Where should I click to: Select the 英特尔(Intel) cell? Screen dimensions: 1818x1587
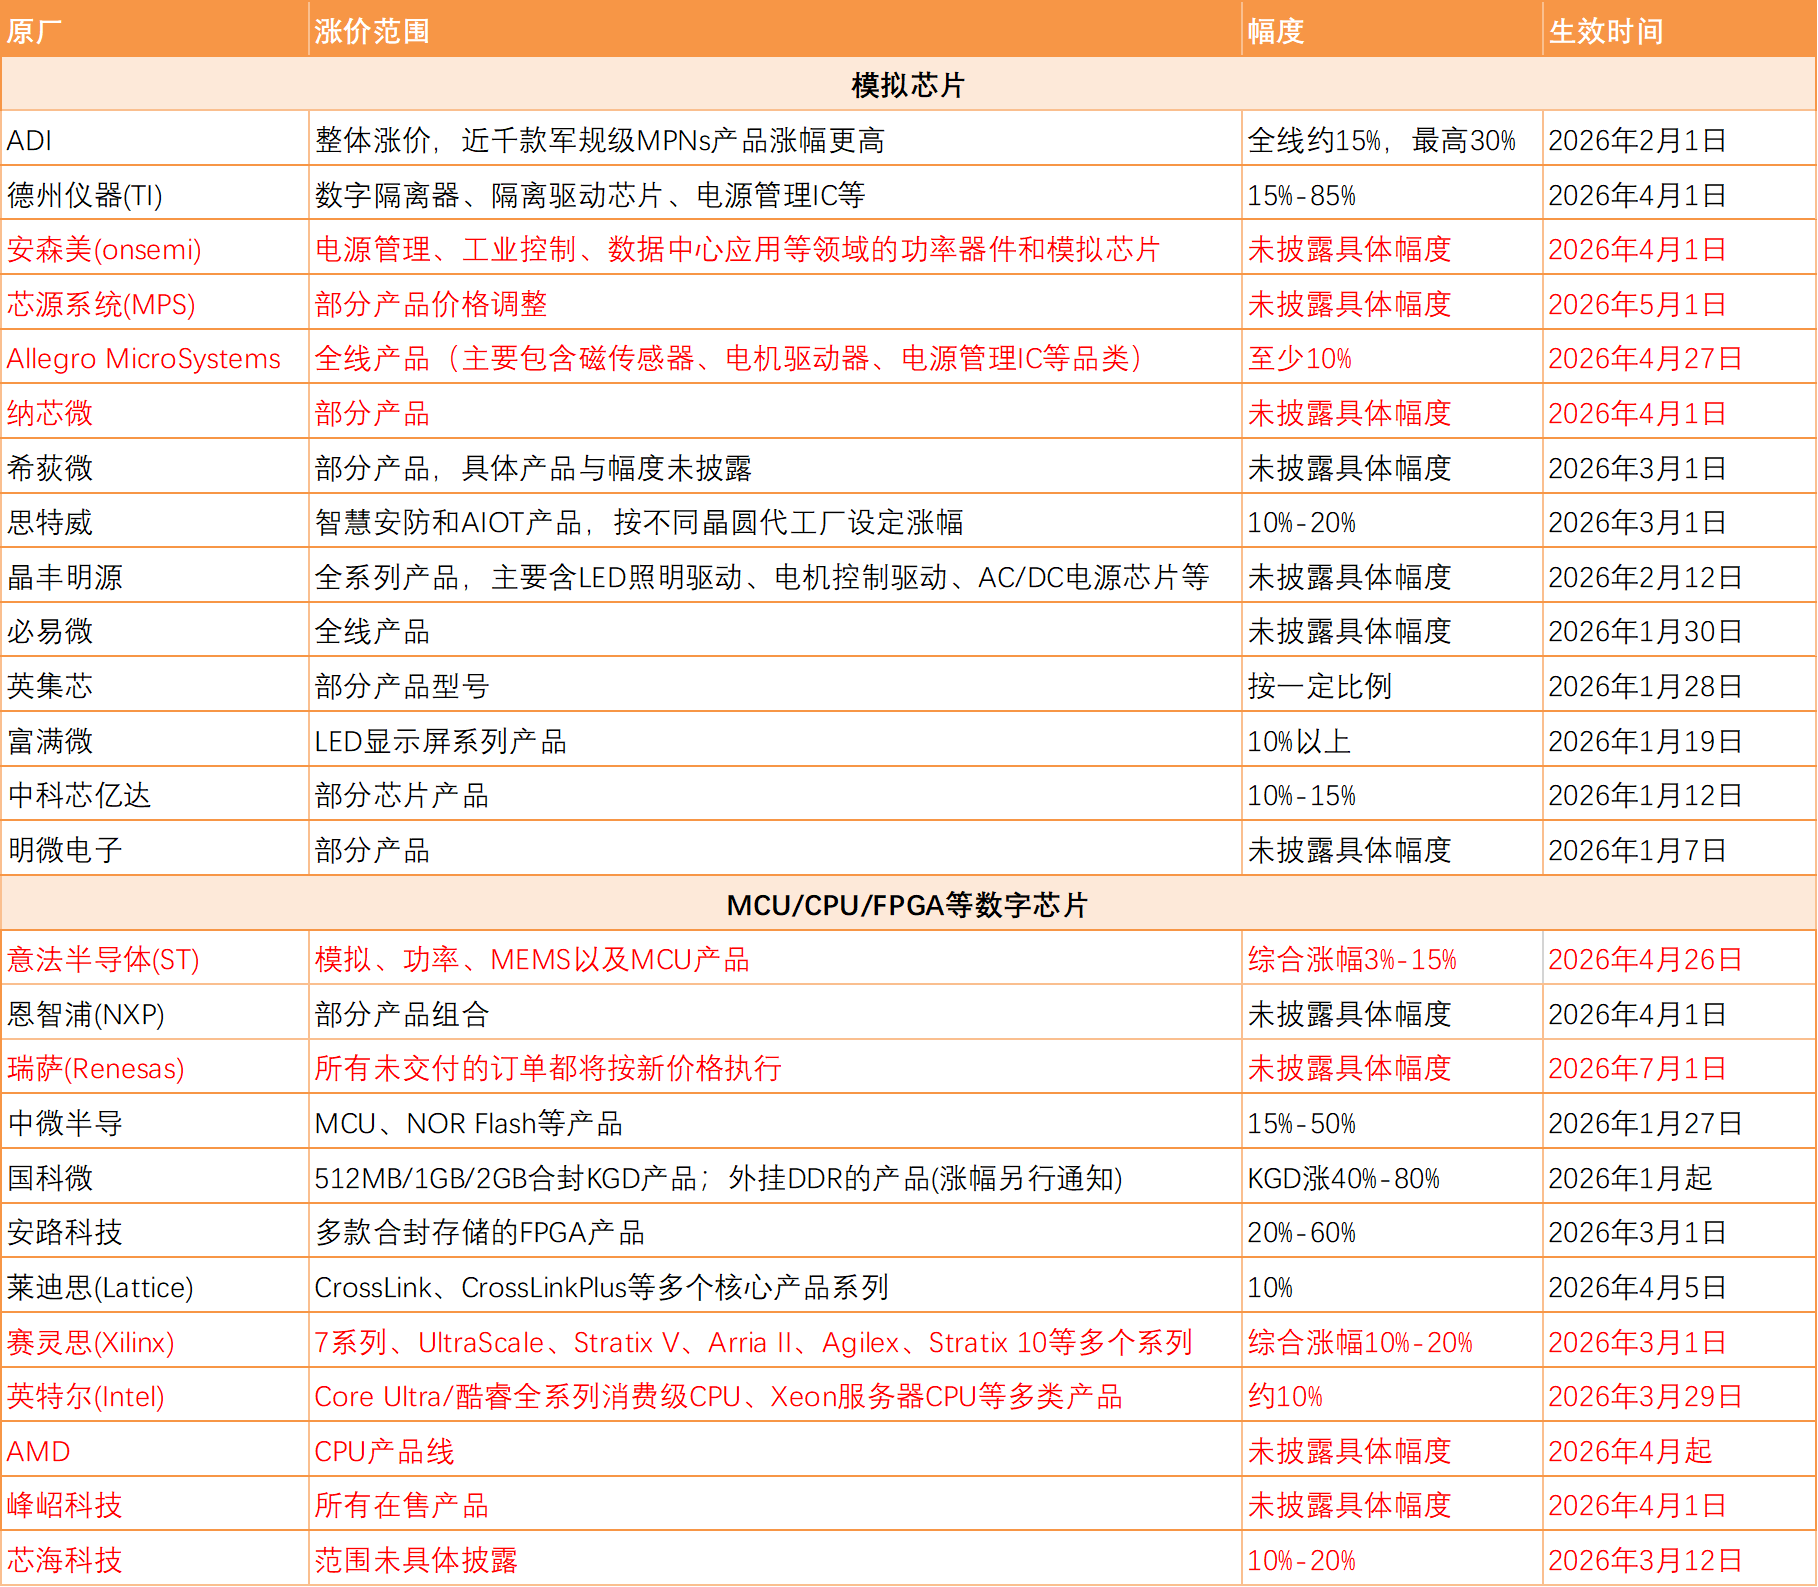point(86,1396)
